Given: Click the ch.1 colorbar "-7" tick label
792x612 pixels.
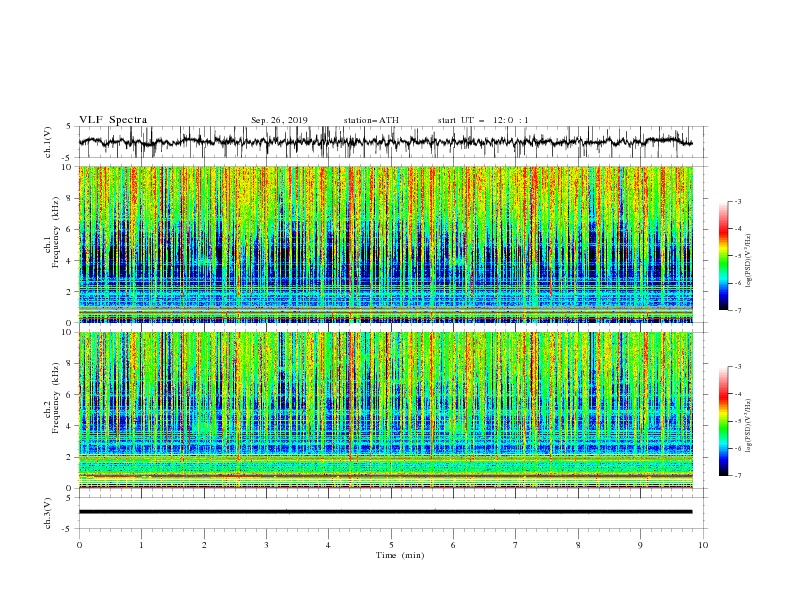Looking at the screenshot, I should tap(737, 311).
